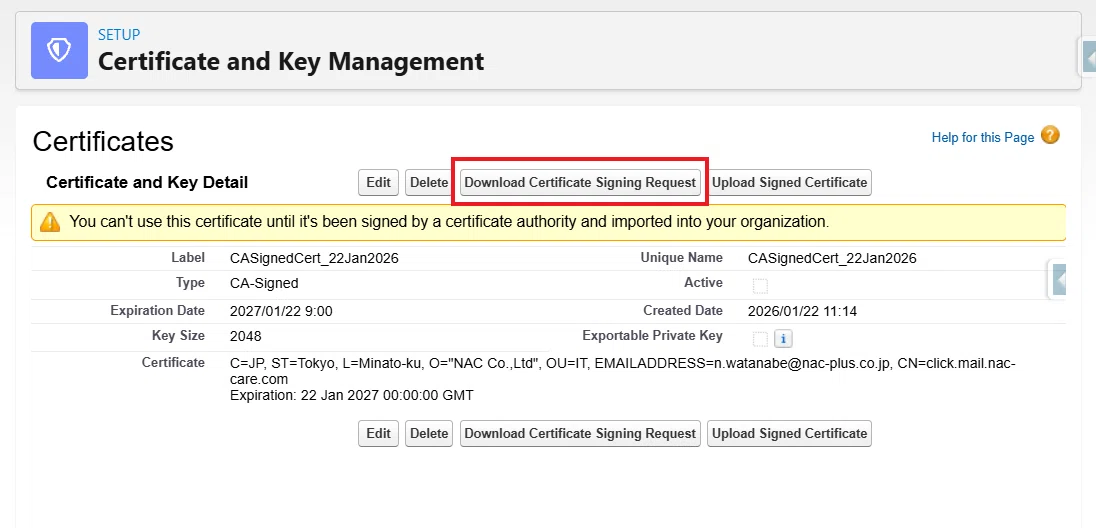This screenshot has width=1096, height=528.
Task: Open info icon beside Exportable Private Key
Action: [x=784, y=339]
